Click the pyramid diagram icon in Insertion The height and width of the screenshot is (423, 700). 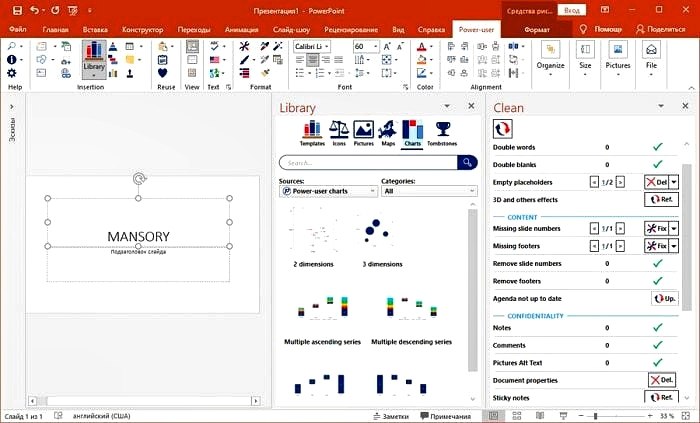(x=113, y=46)
